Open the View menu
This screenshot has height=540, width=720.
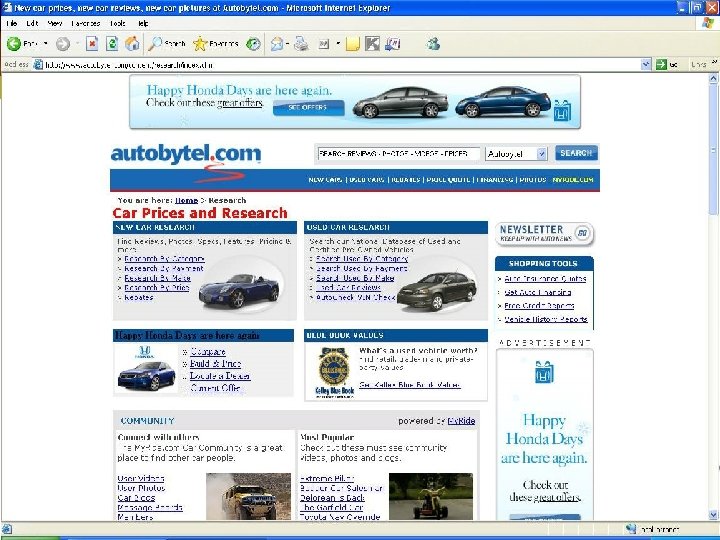tap(55, 23)
